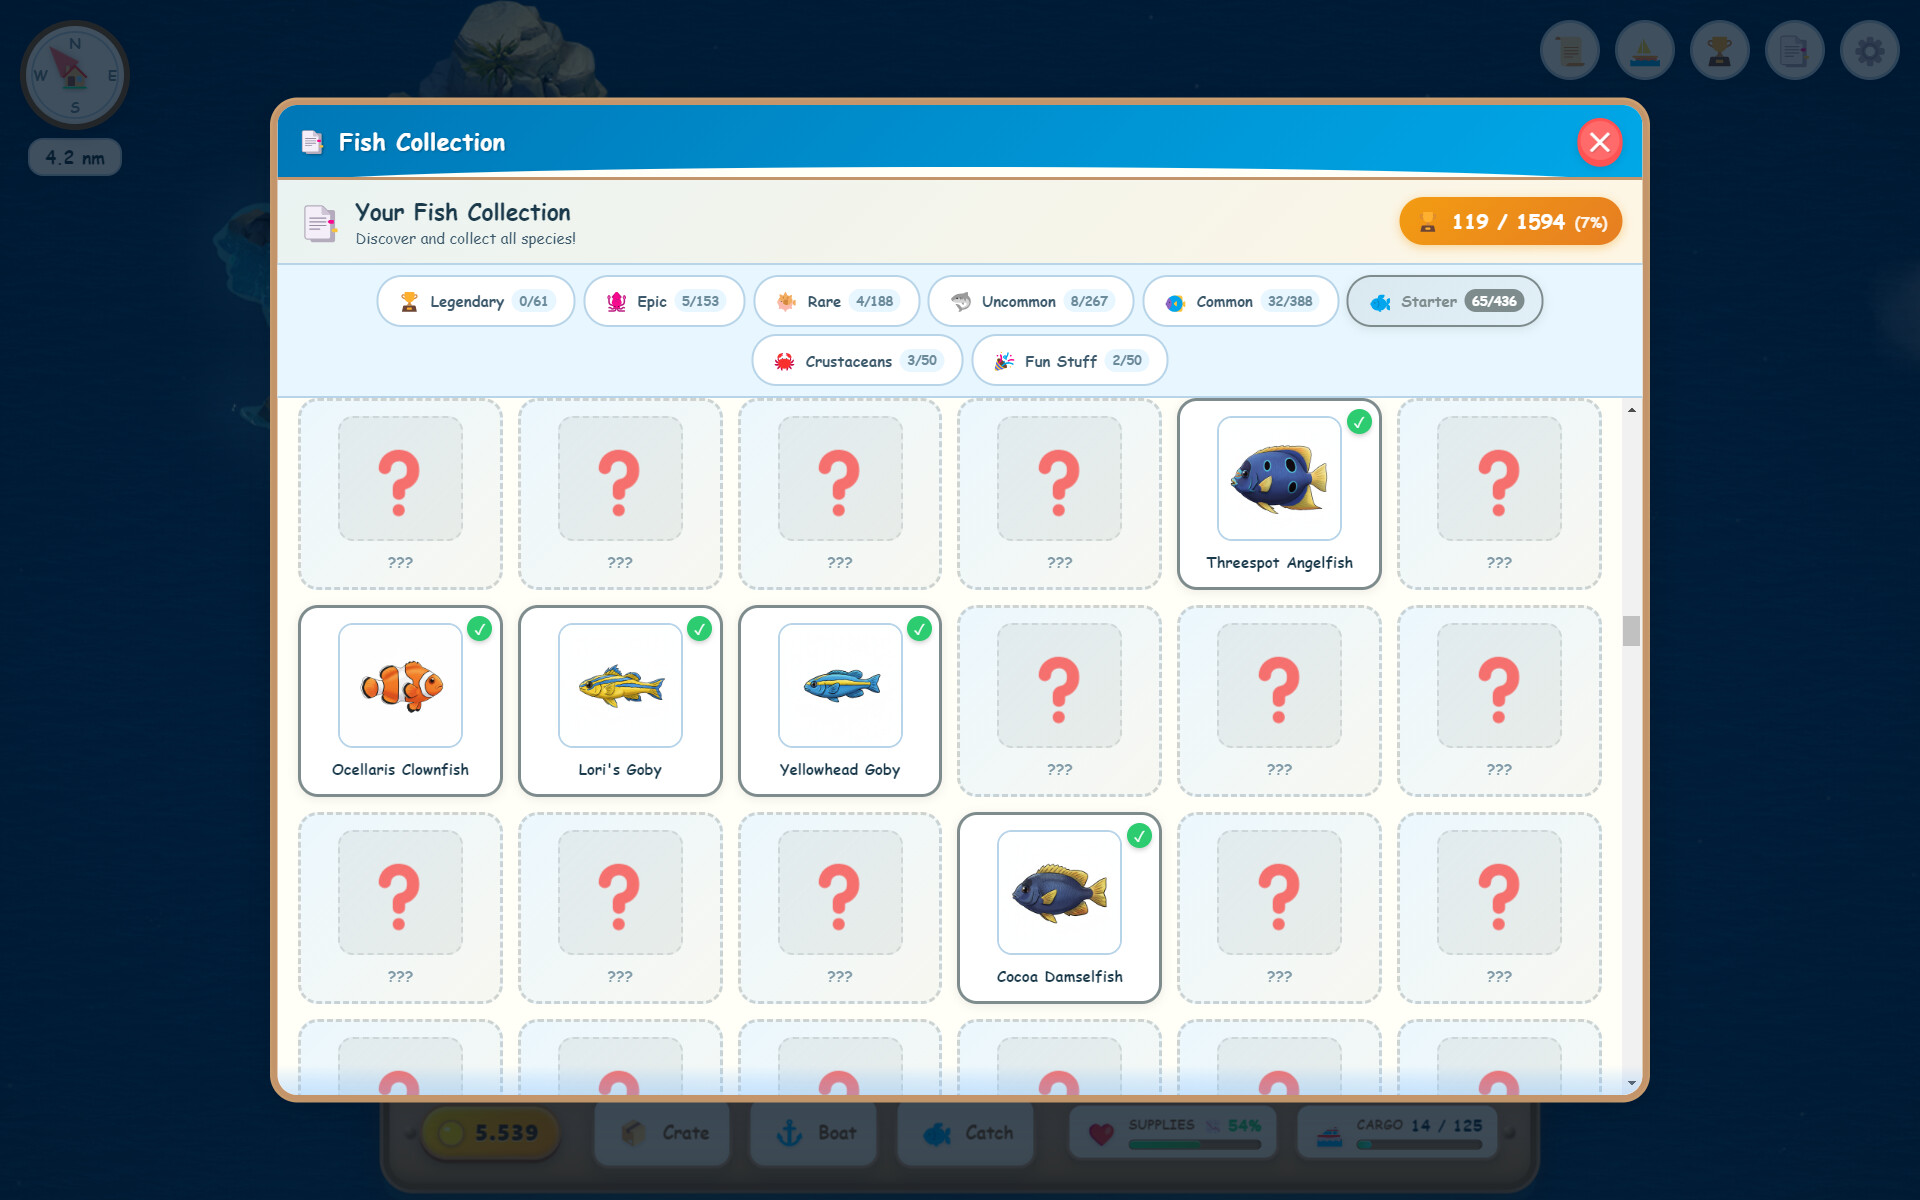Open the journal document icon near settings
Screen dimensions: 1920x1200
click(x=1794, y=49)
